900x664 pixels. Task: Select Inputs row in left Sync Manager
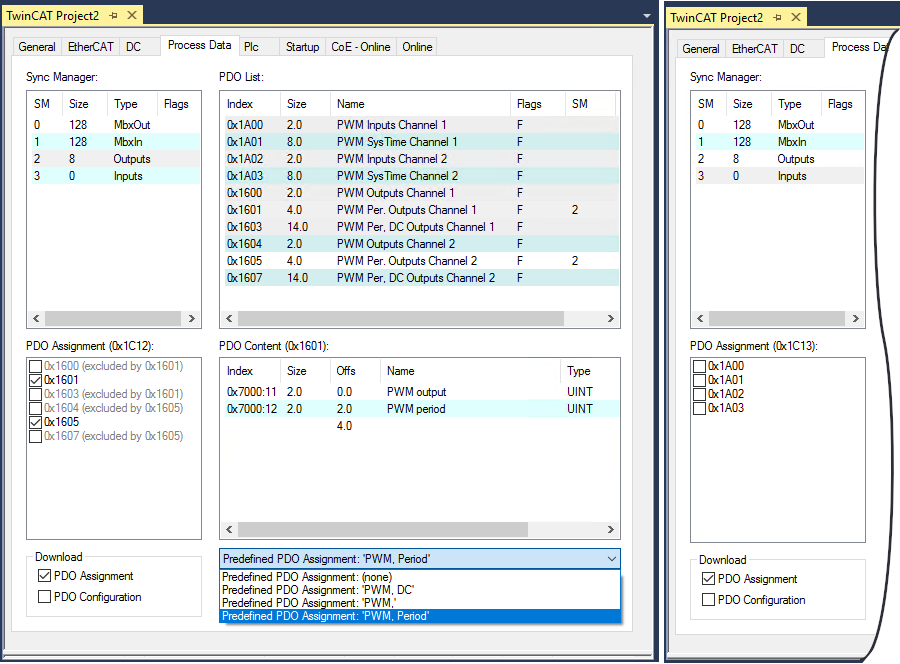[114, 176]
